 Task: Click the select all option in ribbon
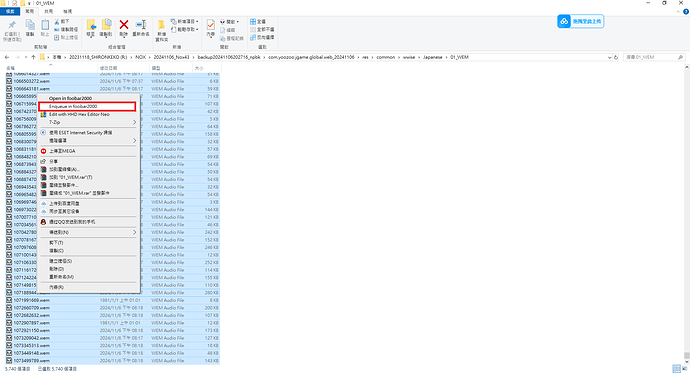(258, 22)
